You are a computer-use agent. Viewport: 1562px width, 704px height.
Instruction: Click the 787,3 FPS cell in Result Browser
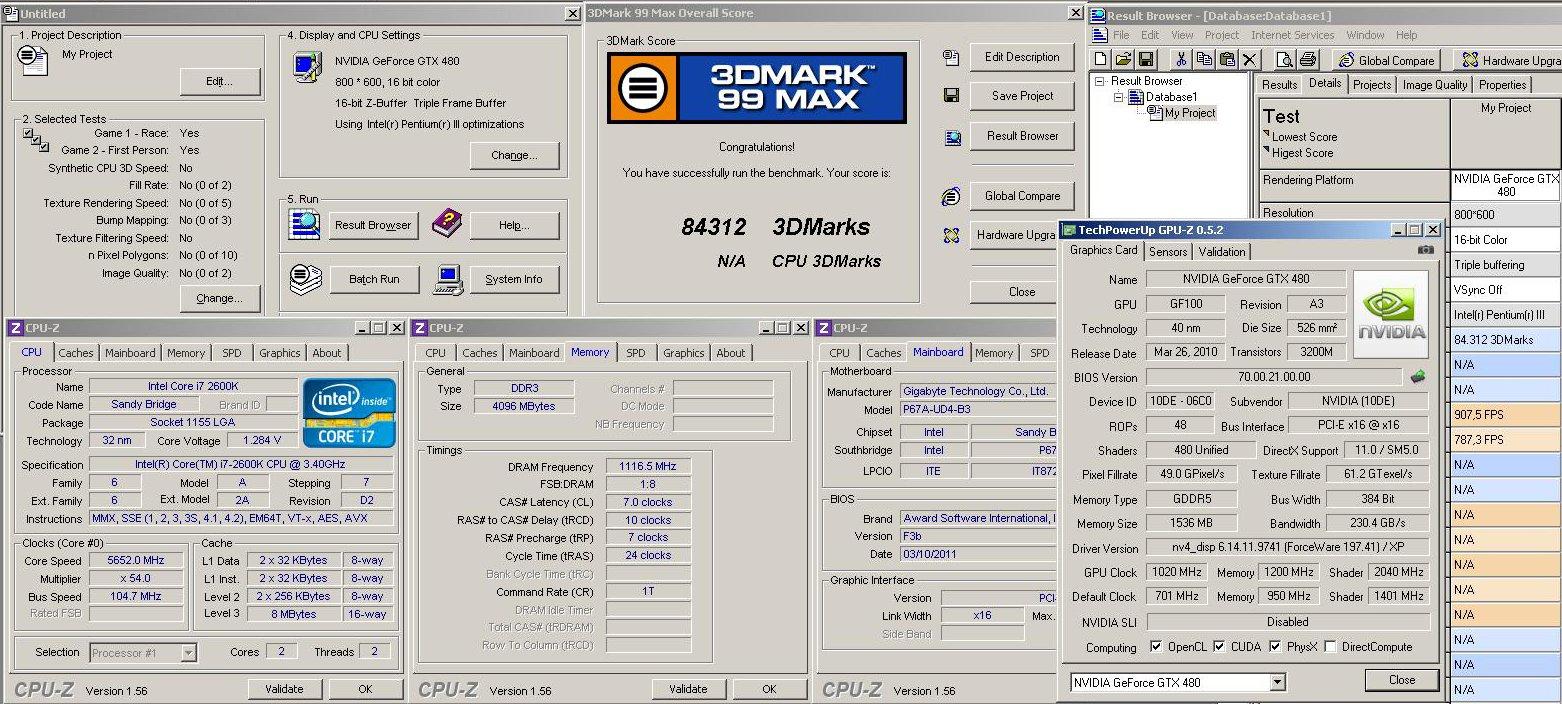[x=1506, y=439]
